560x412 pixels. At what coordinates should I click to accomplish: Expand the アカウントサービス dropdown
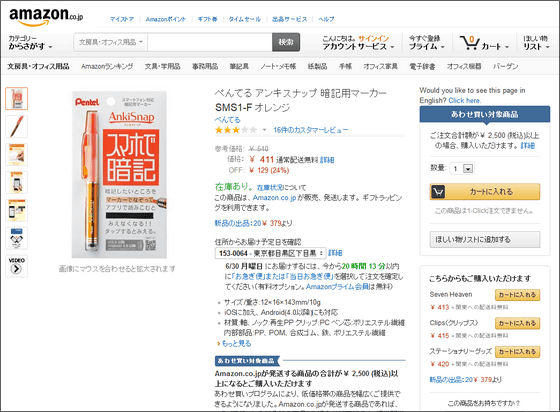click(358, 47)
